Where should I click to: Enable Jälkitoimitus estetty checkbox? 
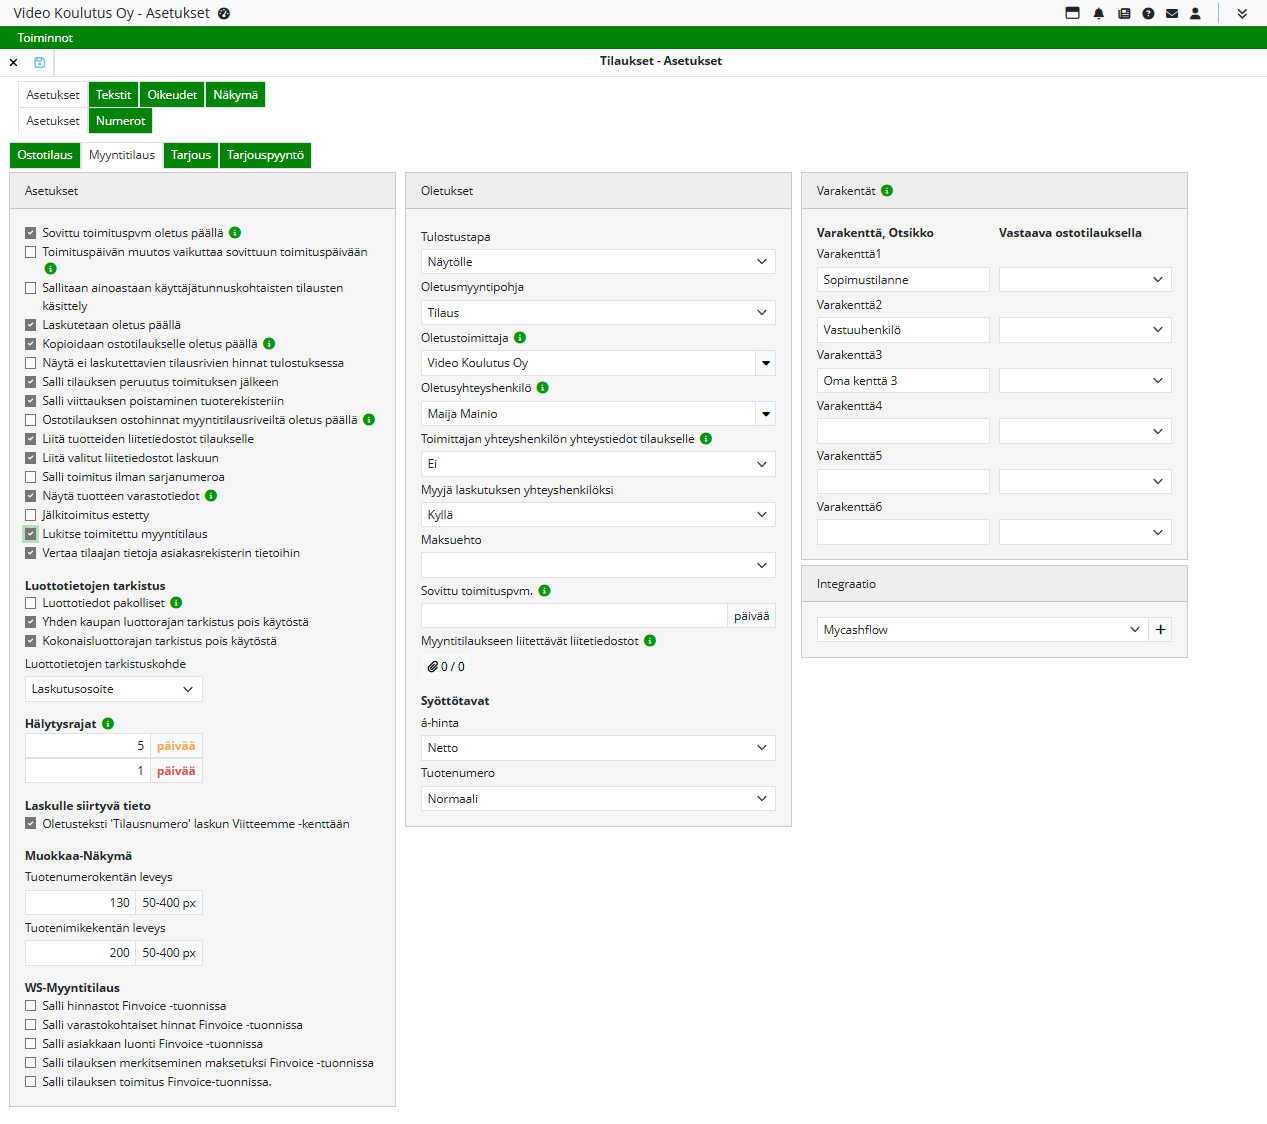point(31,515)
